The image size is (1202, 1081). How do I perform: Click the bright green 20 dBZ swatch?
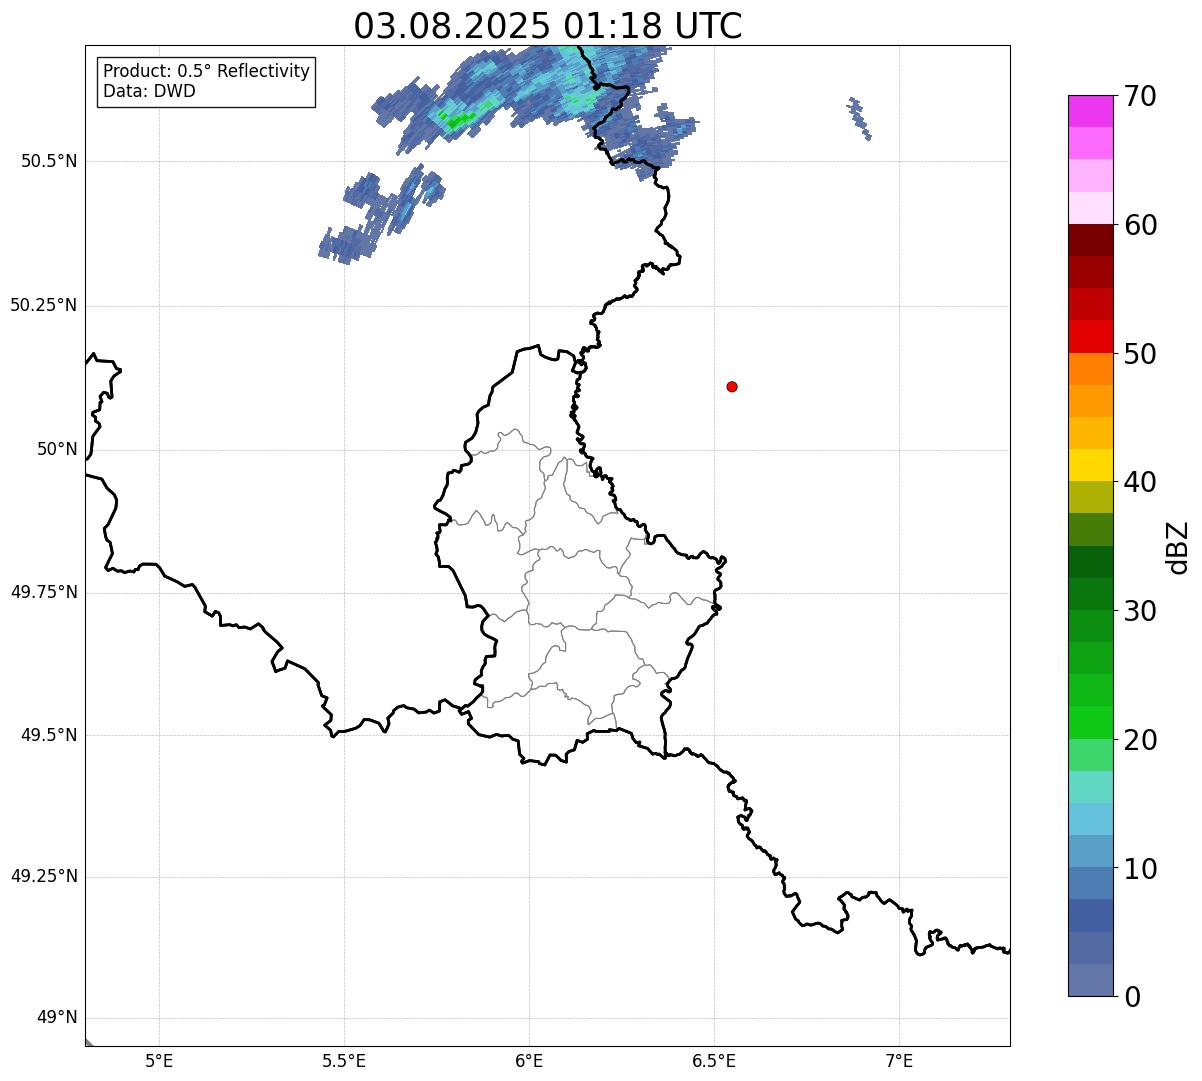click(x=1091, y=723)
